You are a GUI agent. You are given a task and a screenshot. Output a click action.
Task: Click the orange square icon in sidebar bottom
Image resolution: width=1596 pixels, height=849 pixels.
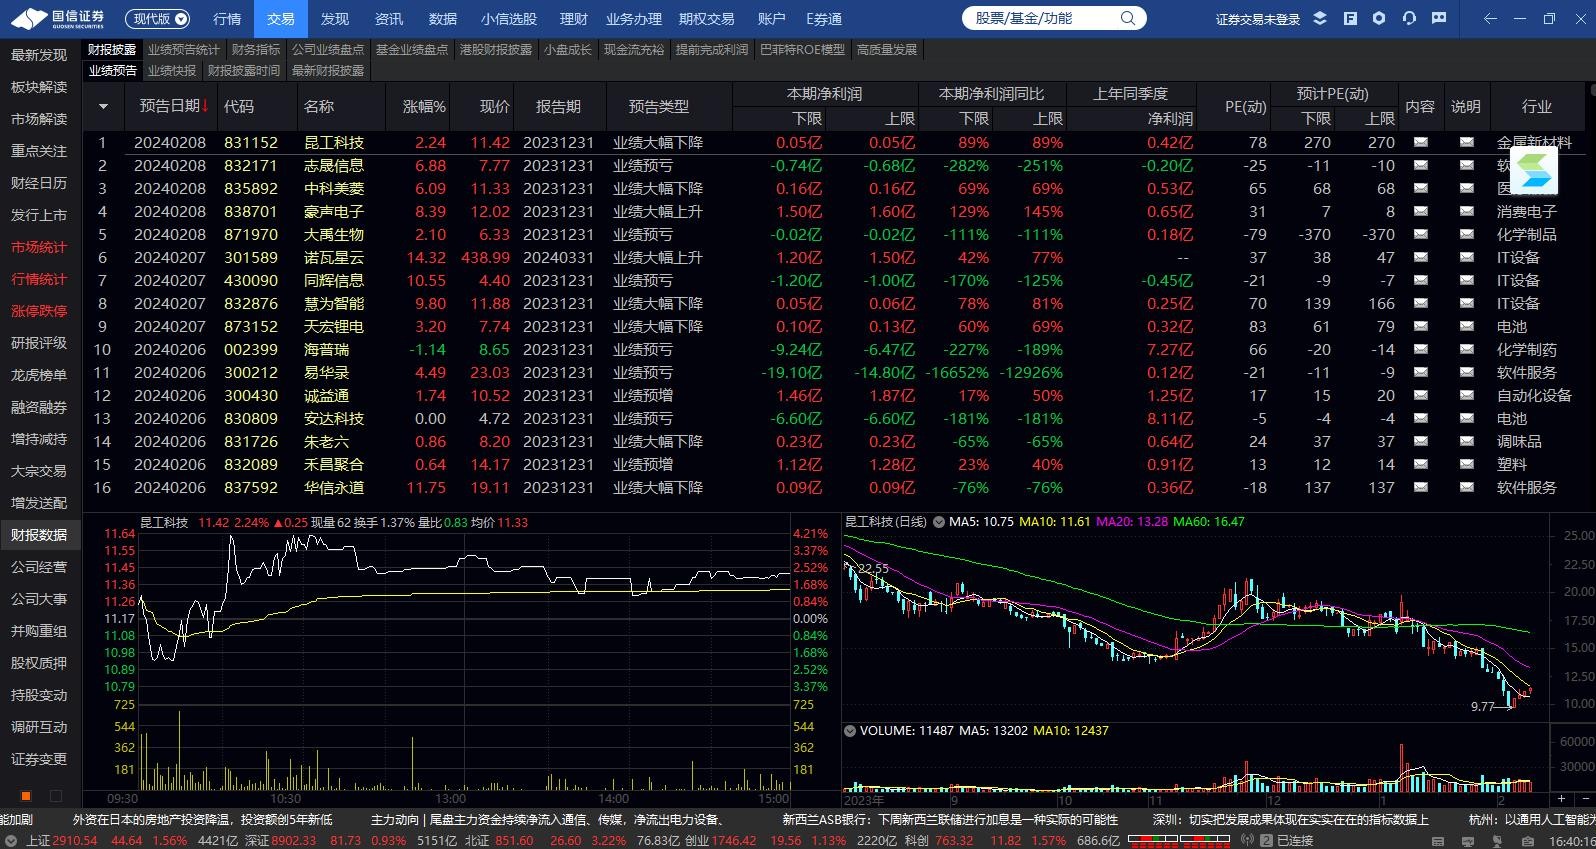click(26, 796)
